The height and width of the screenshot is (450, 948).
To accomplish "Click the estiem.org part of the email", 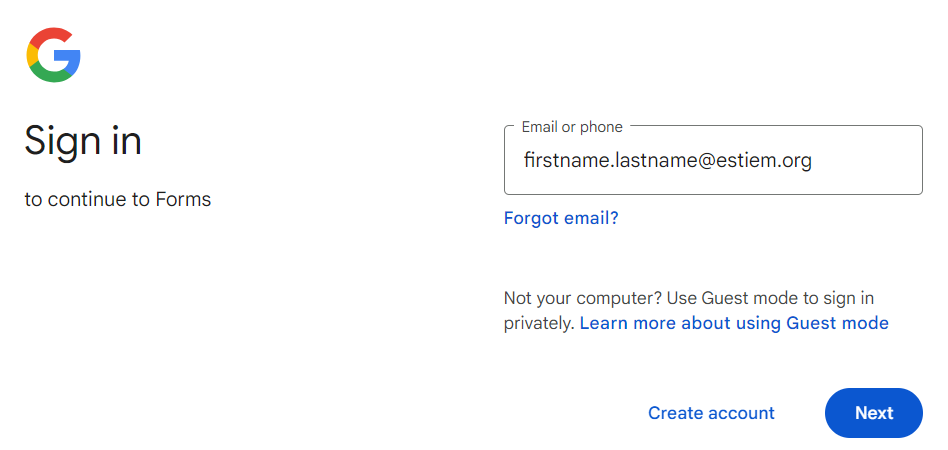I will click(765, 160).
